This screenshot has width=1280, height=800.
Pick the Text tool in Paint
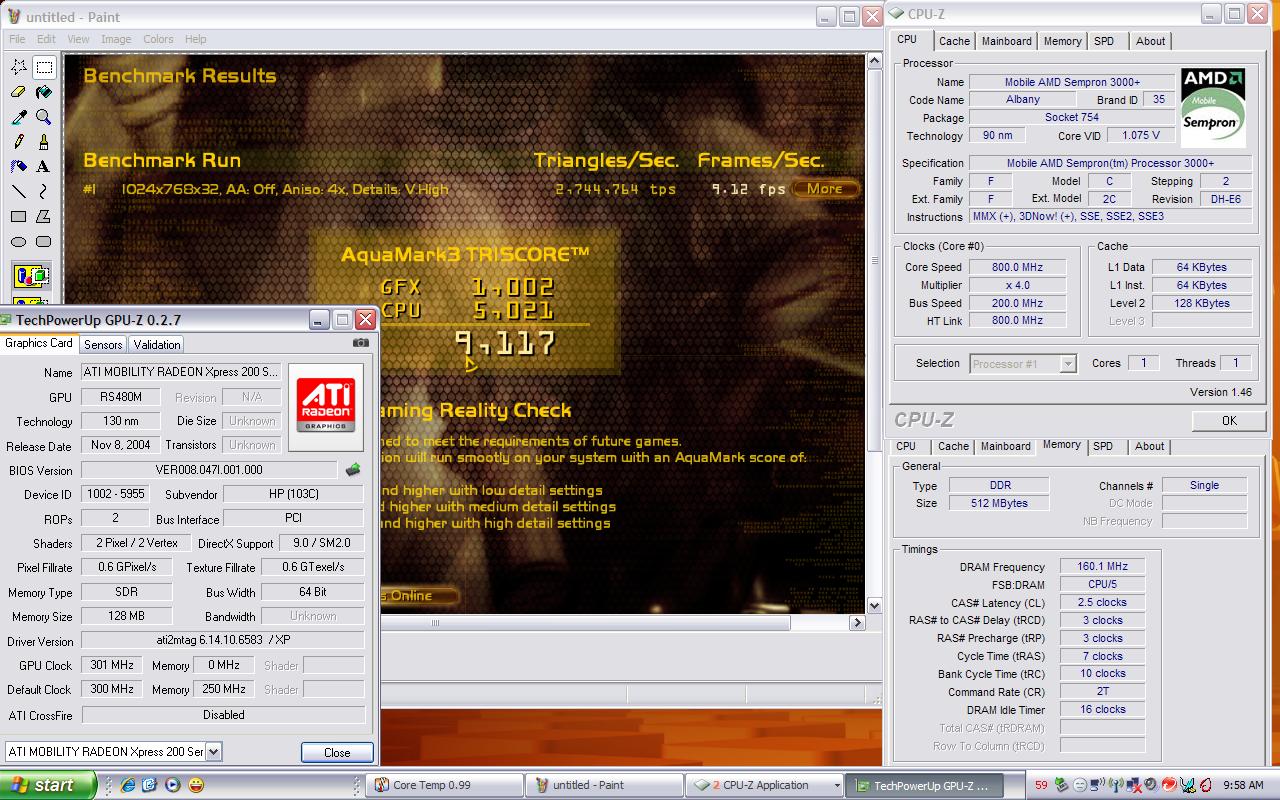[44, 166]
